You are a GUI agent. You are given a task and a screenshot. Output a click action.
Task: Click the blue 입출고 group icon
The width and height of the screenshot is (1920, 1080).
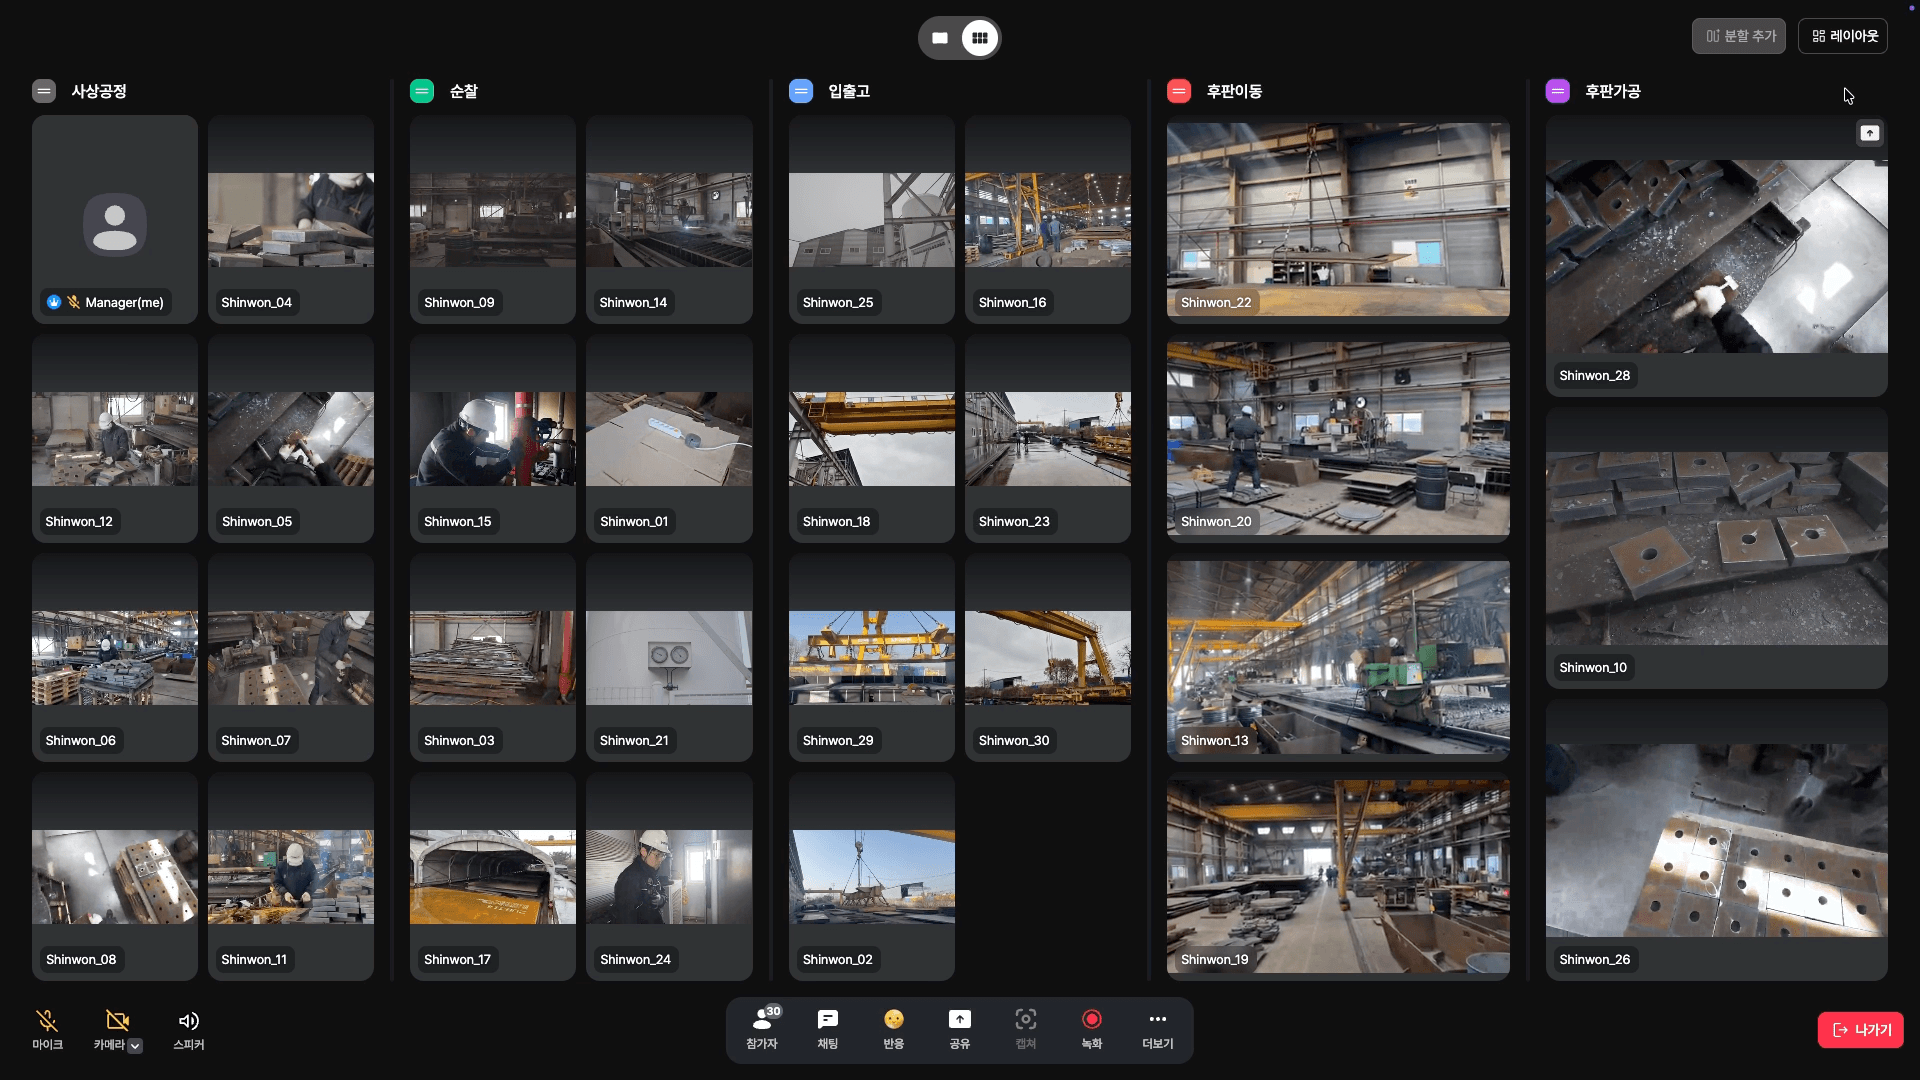coord(801,91)
